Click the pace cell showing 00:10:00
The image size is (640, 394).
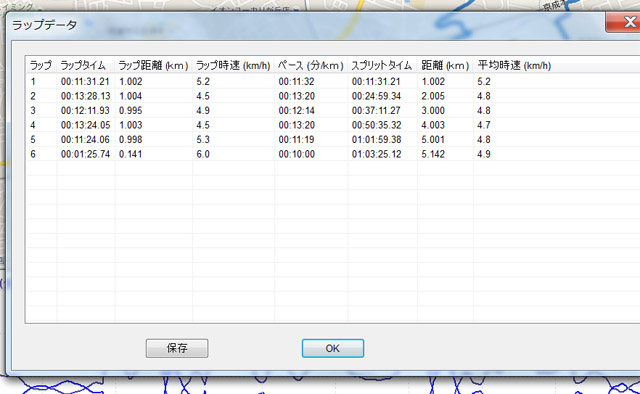pyautogui.click(x=296, y=154)
